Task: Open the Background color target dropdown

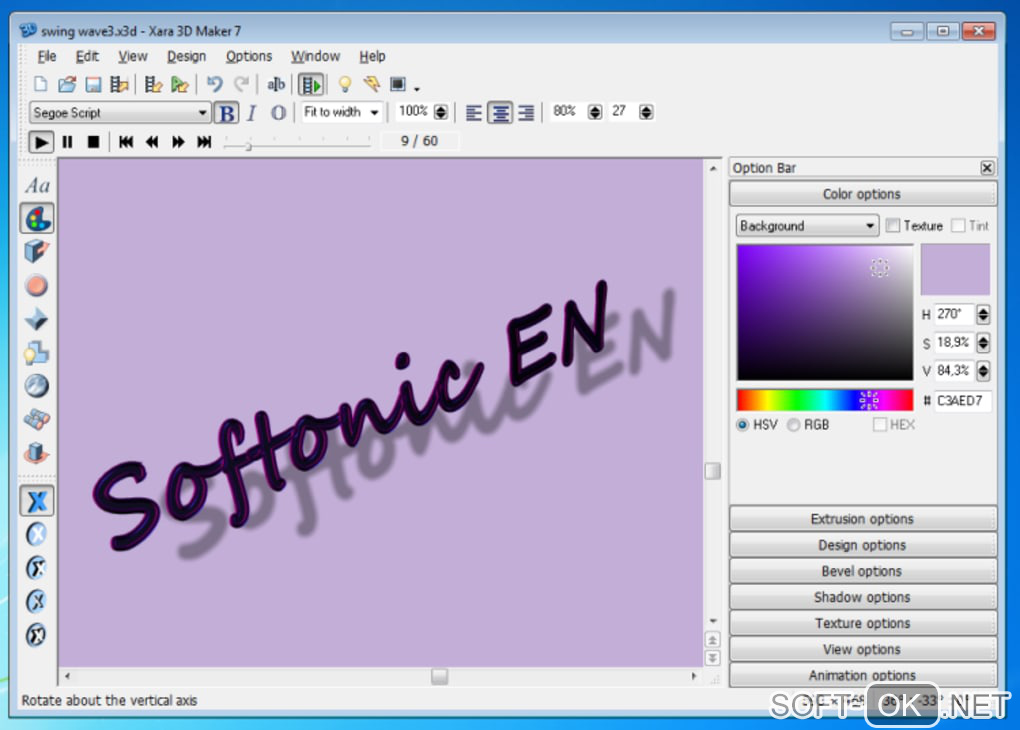Action: (807, 226)
